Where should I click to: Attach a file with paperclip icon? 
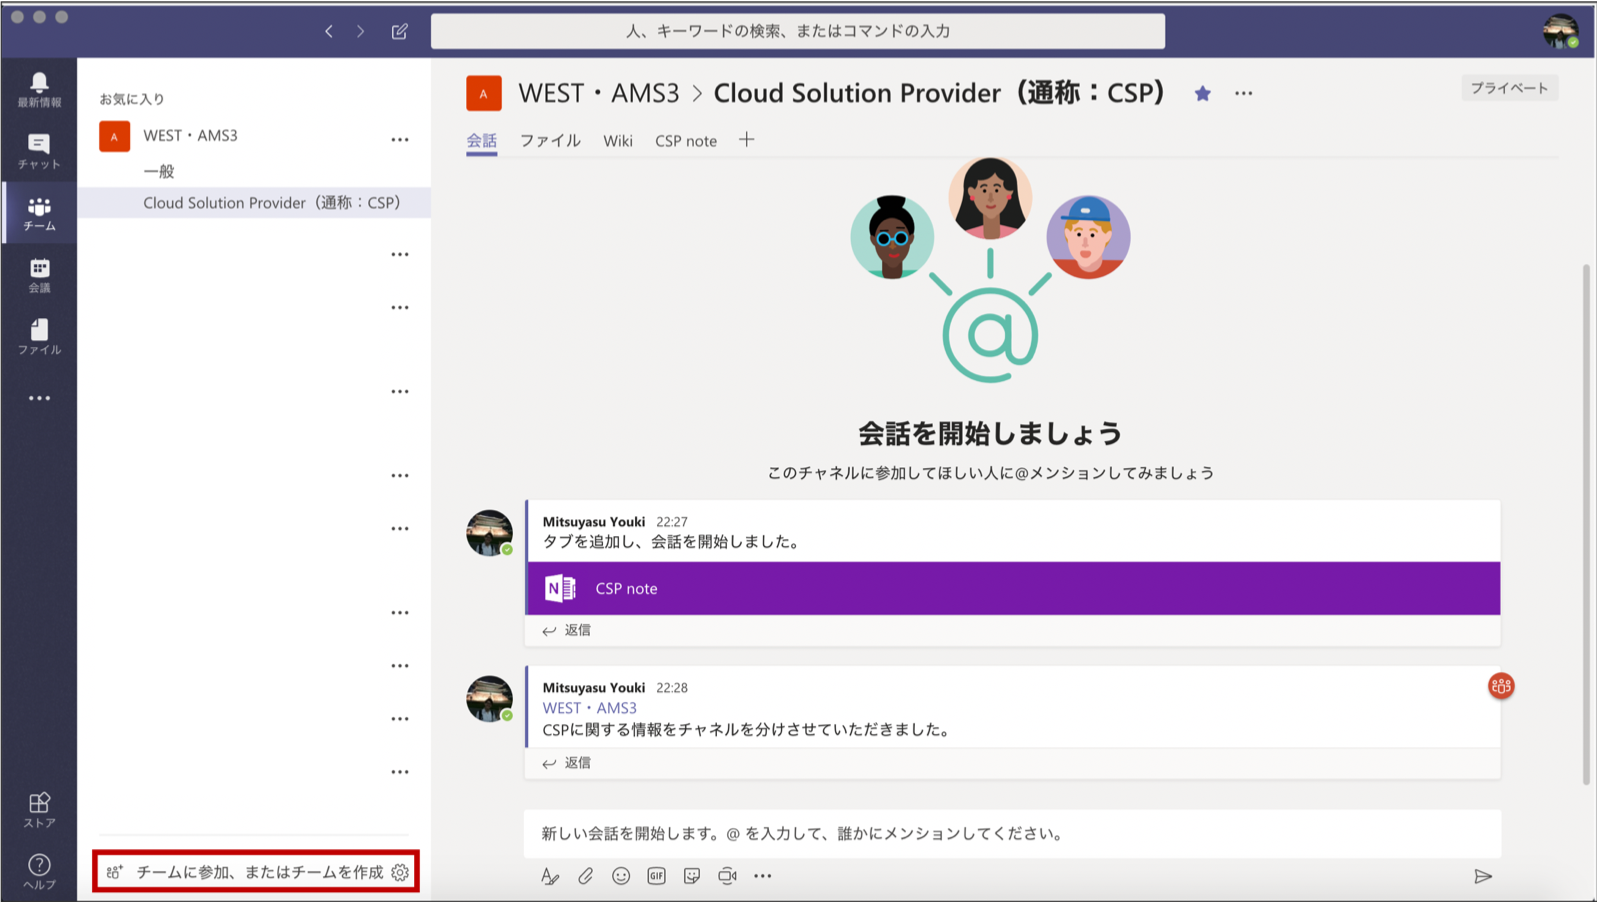(x=585, y=876)
